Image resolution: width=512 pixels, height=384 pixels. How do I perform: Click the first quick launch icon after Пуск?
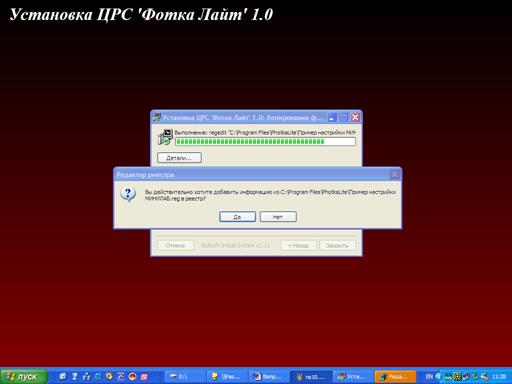[63, 376]
